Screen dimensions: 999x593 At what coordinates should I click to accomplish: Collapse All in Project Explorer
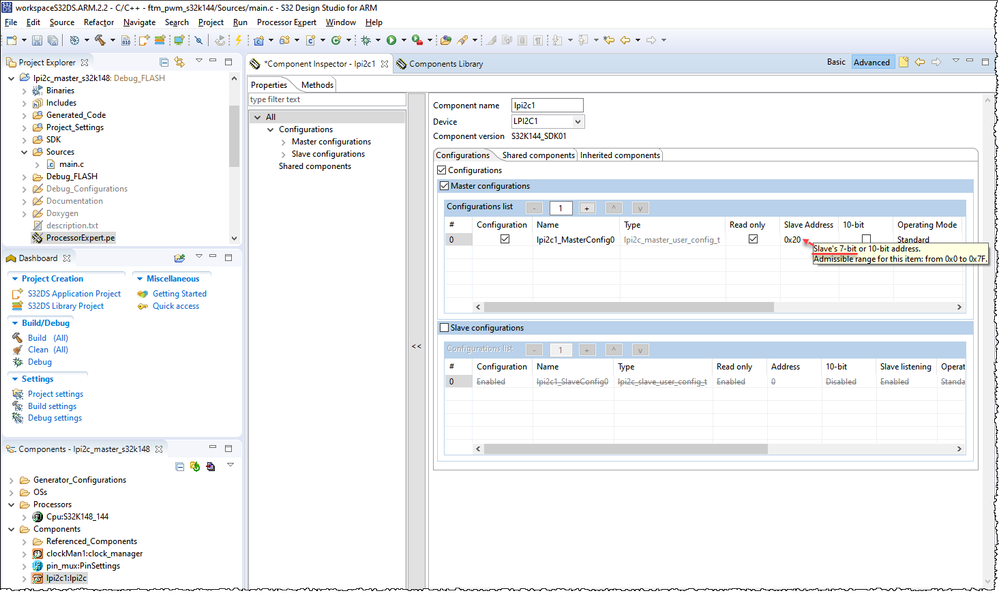pos(164,62)
